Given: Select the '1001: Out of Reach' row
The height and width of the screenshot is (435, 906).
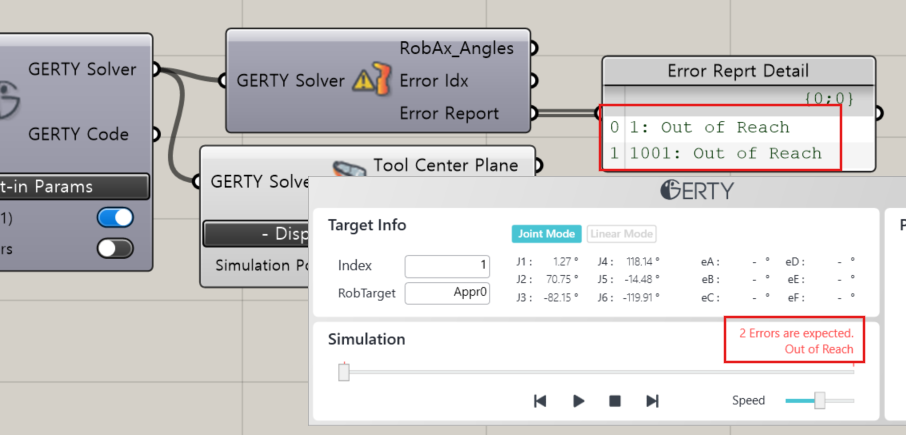Looking at the screenshot, I should (738, 154).
